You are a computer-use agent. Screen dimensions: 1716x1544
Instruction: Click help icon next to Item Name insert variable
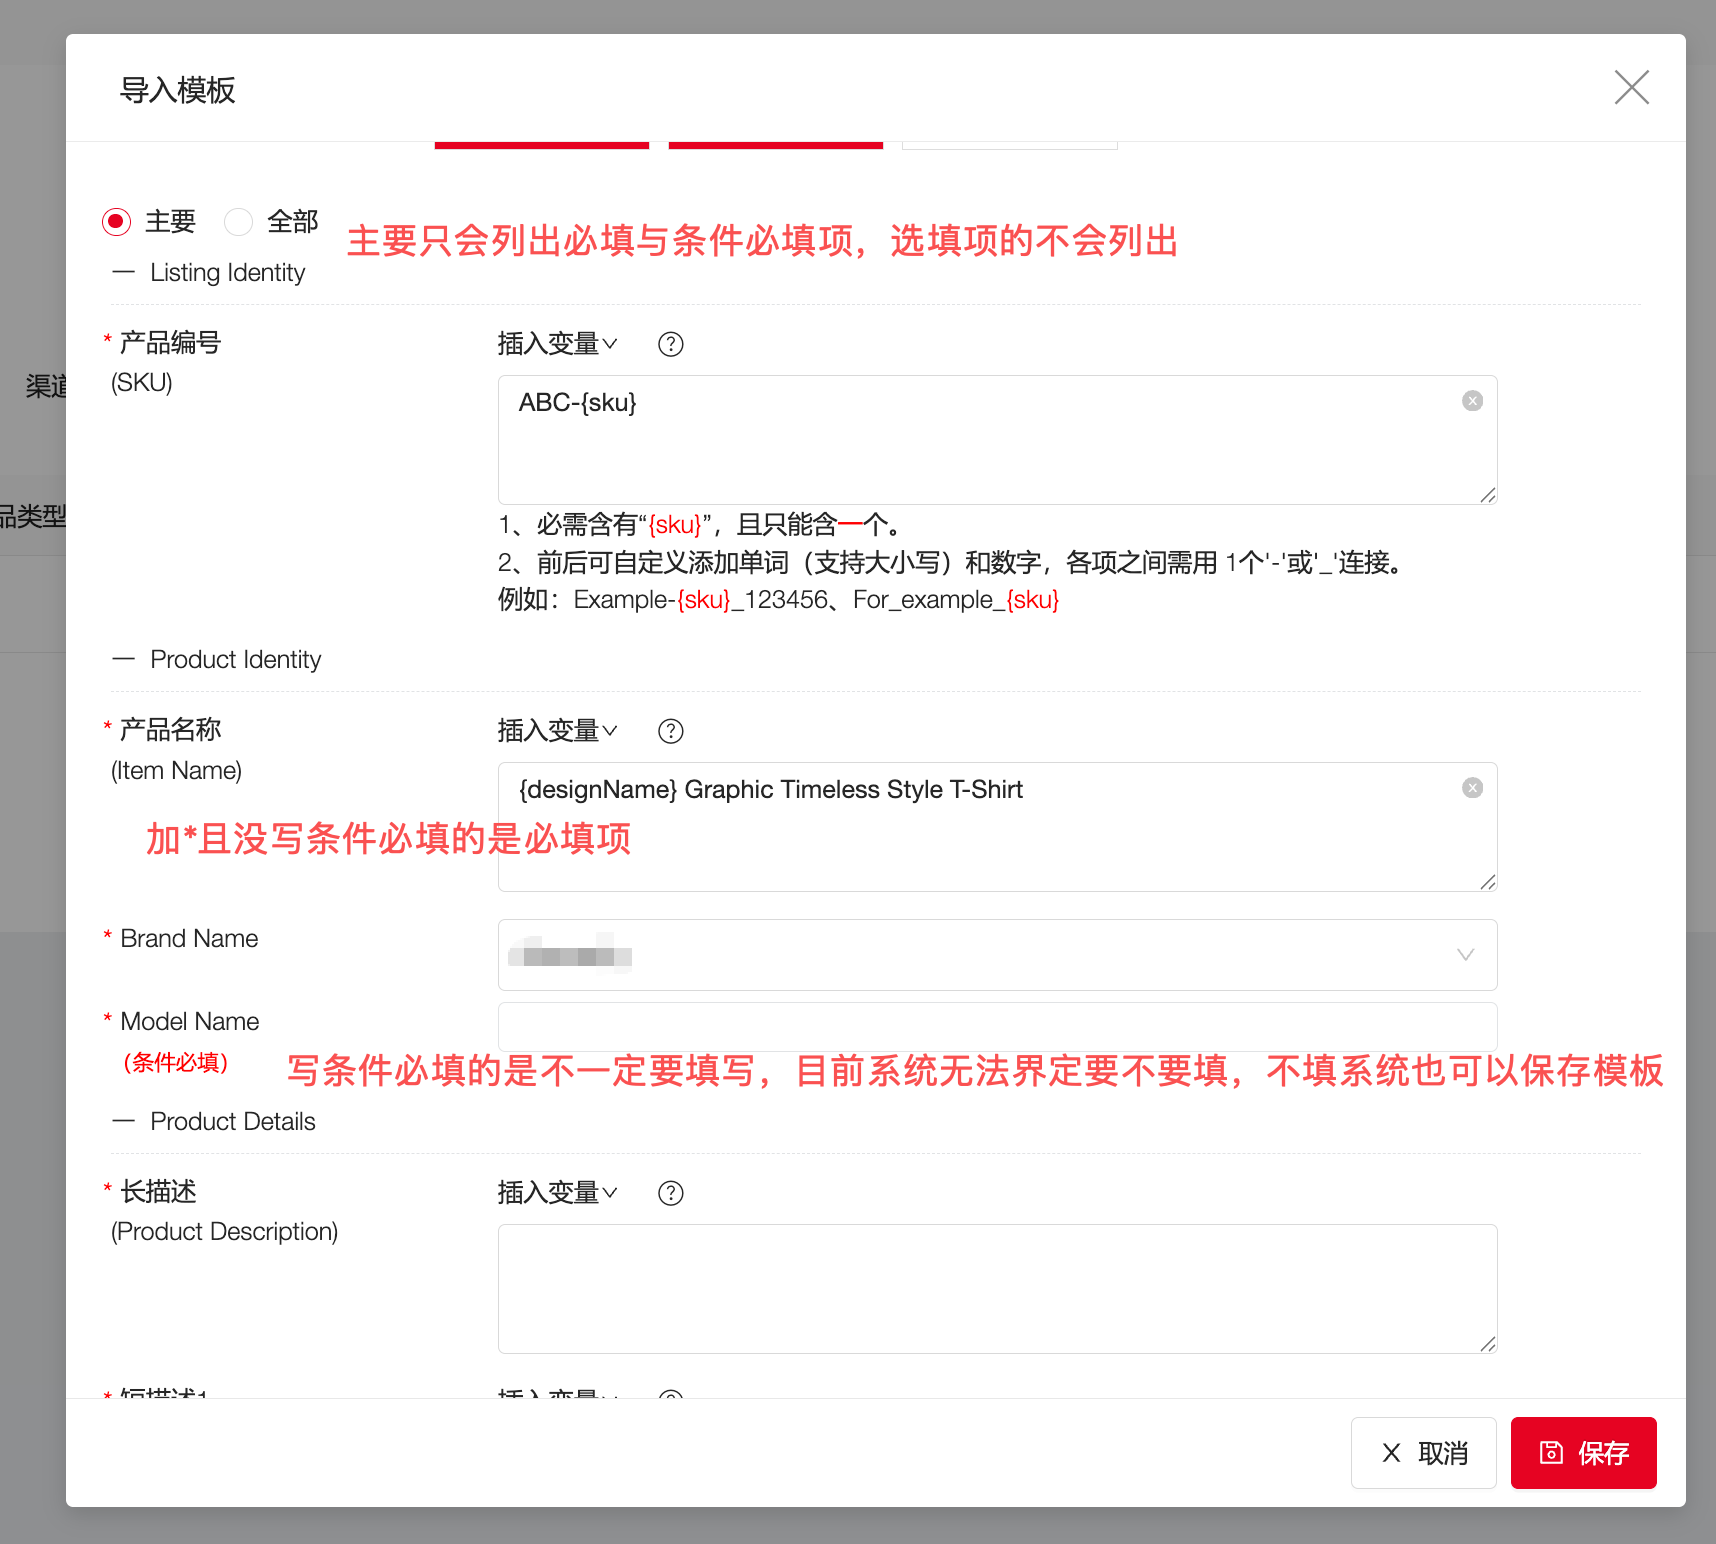671,731
